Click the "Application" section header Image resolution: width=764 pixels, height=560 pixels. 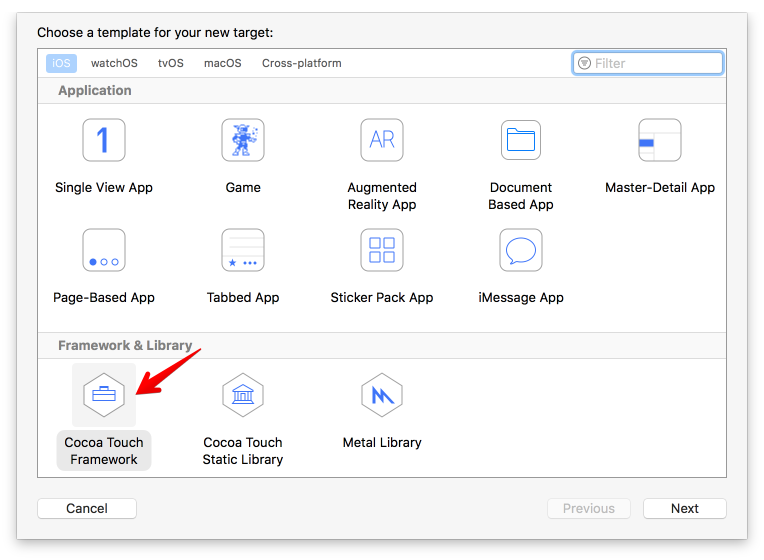coord(95,91)
